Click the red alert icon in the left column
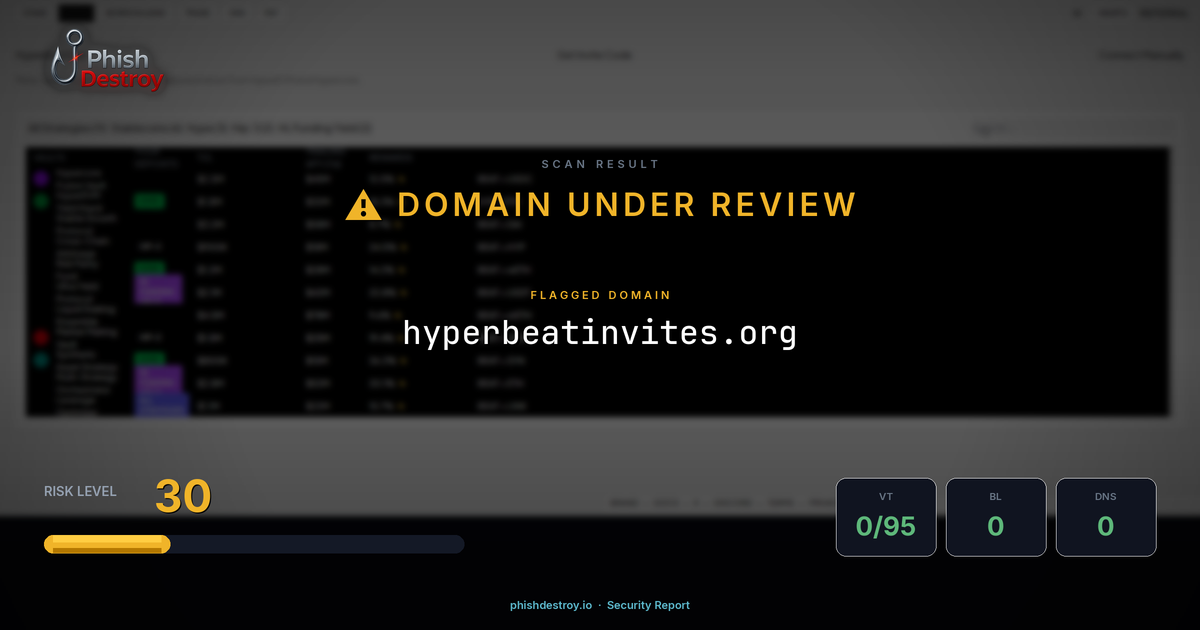Viewport: 1200px width, 630px height. [x=40, y=338]
